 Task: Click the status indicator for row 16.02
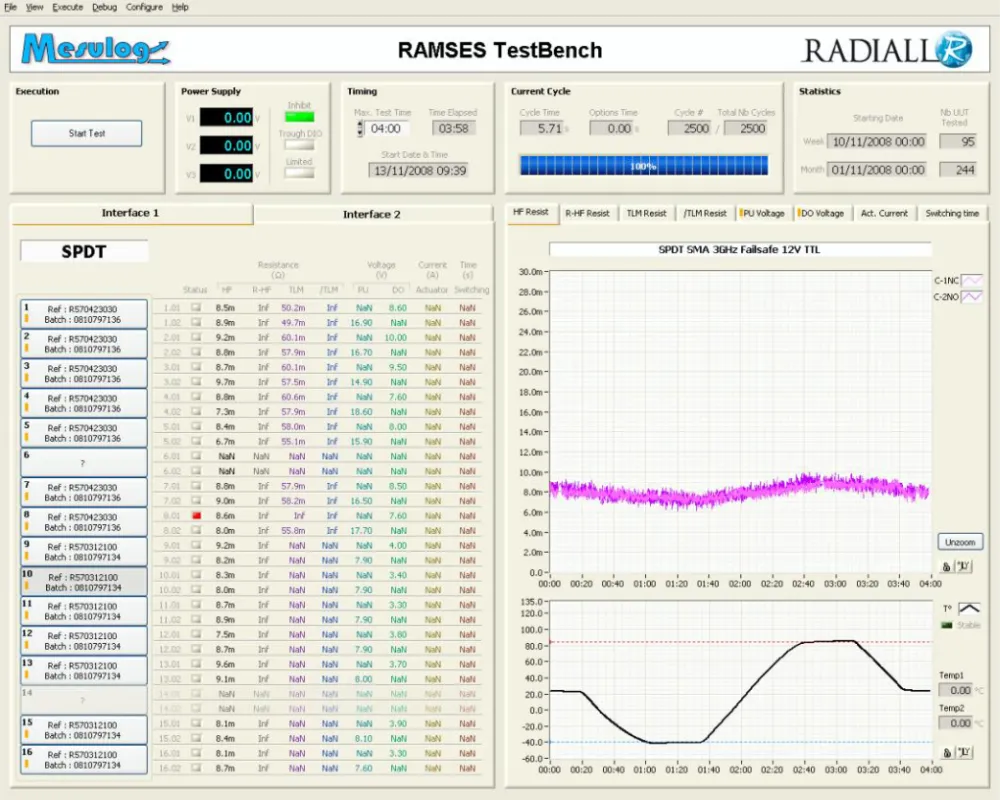click(x=196, y=768)
